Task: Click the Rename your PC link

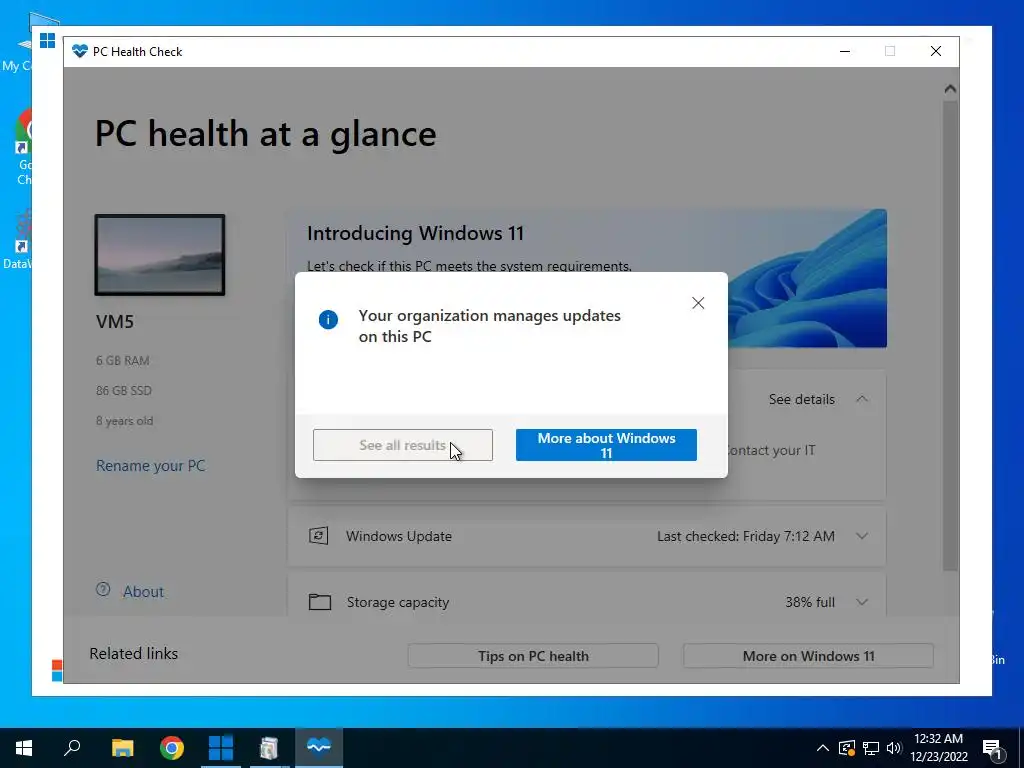Action: tap(151, 466)
